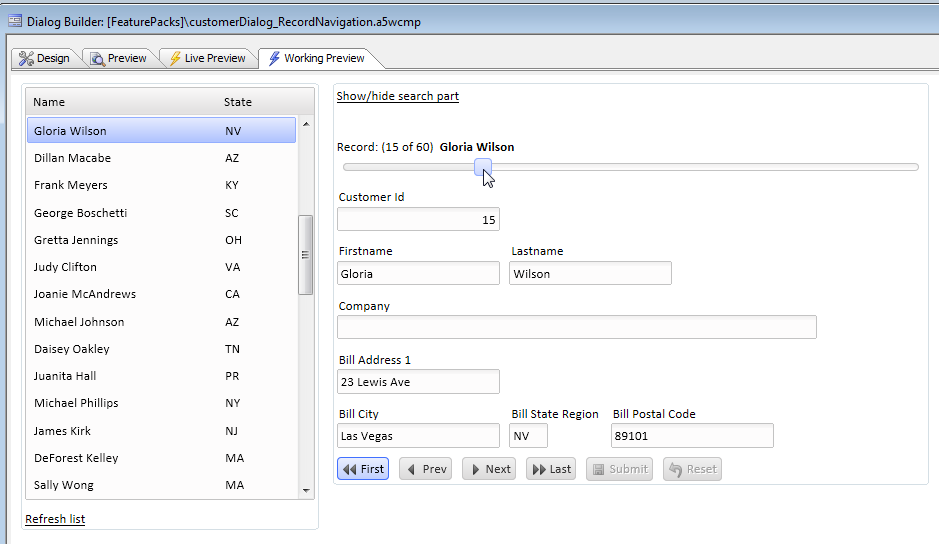
Task: Click the Name column header
Action: 49,102
